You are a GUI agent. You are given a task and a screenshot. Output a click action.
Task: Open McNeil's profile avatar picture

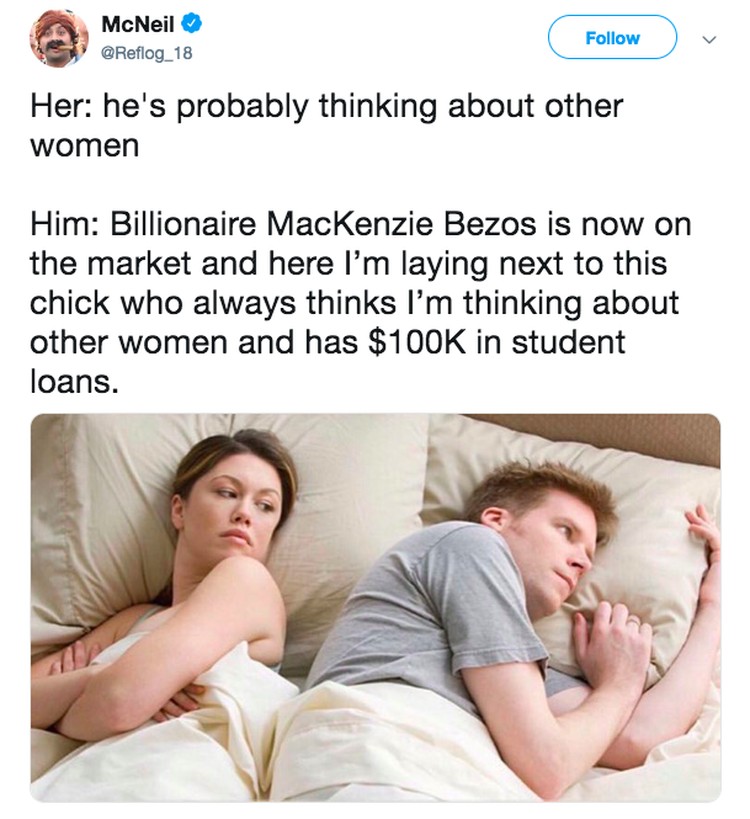pyautogui.click(x=58, y=38)
